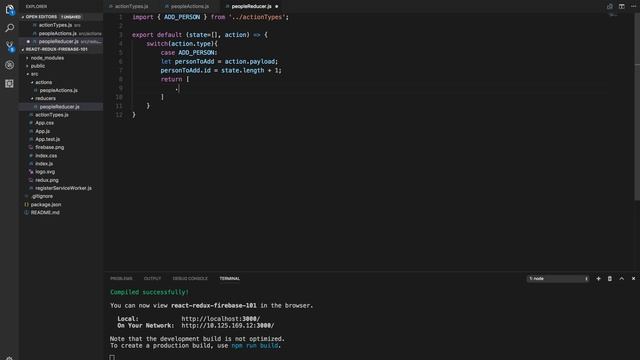
Task: Open peopleActions.js in Open Editors list
Action: click(60, 33)
